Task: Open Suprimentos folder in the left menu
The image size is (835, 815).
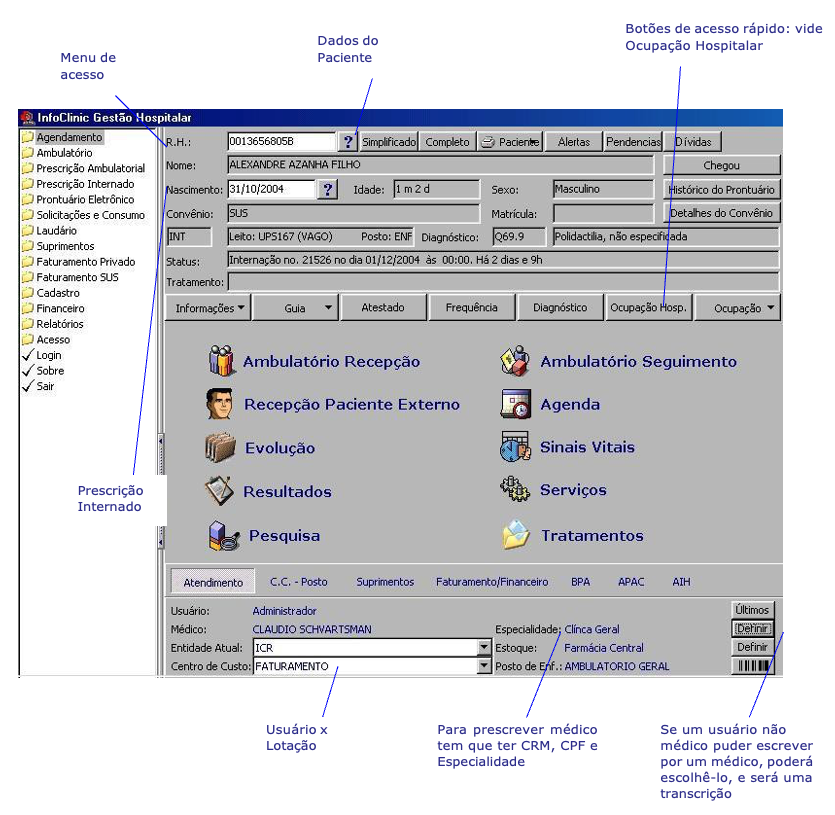Action: [59, 246]
